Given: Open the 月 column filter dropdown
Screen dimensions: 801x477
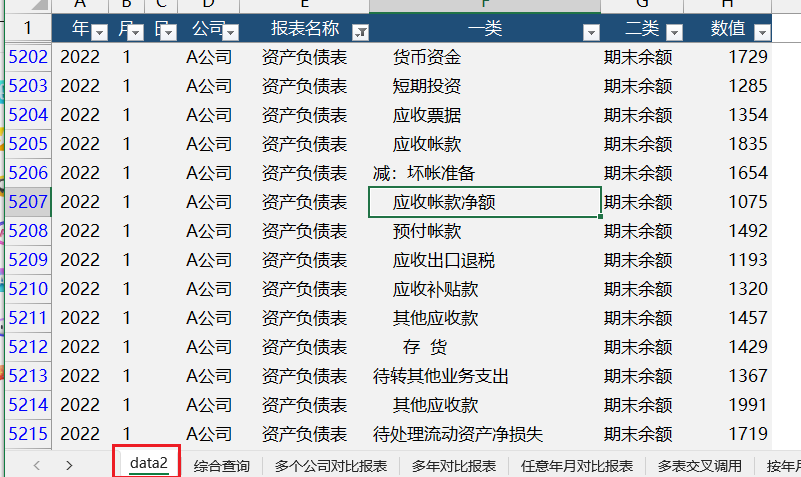Looking at the screenshot, I should tap(135, 33).
